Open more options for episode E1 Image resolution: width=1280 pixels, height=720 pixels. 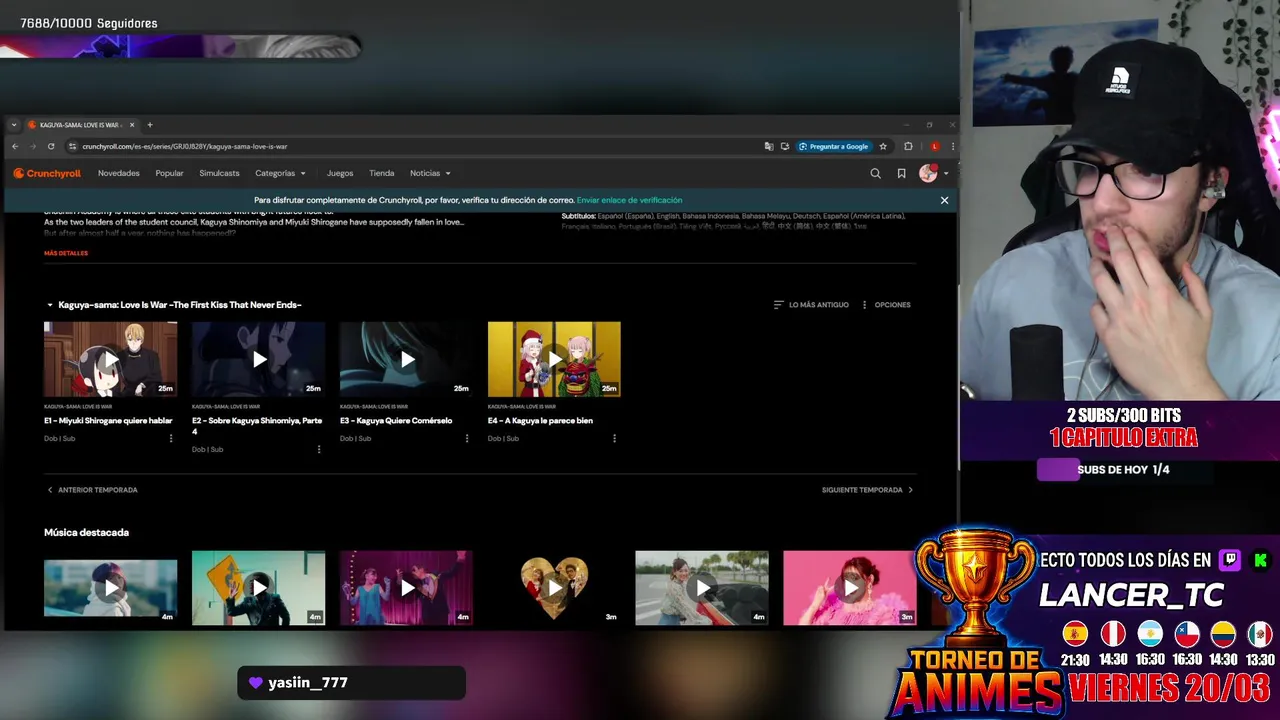(170, 438)
